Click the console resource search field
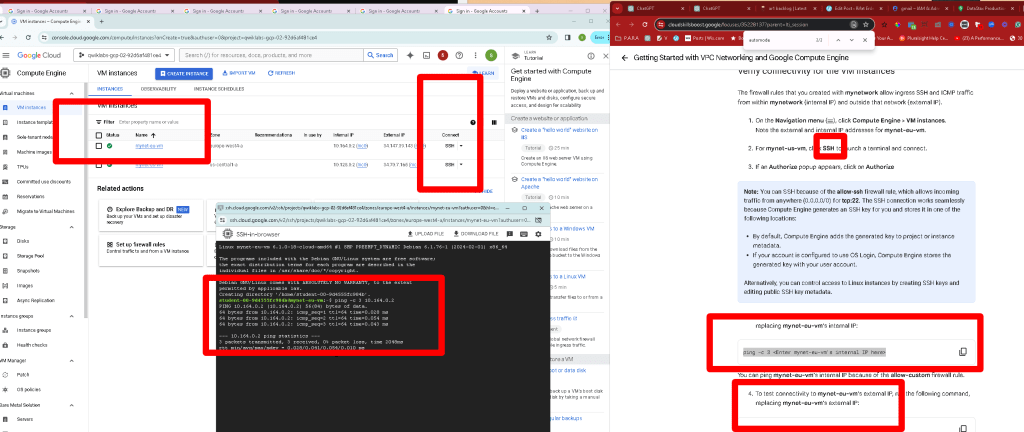Image resolution: width=1024 pixels, height=432 pixels. pyautogui.click(x=270, y=55)
